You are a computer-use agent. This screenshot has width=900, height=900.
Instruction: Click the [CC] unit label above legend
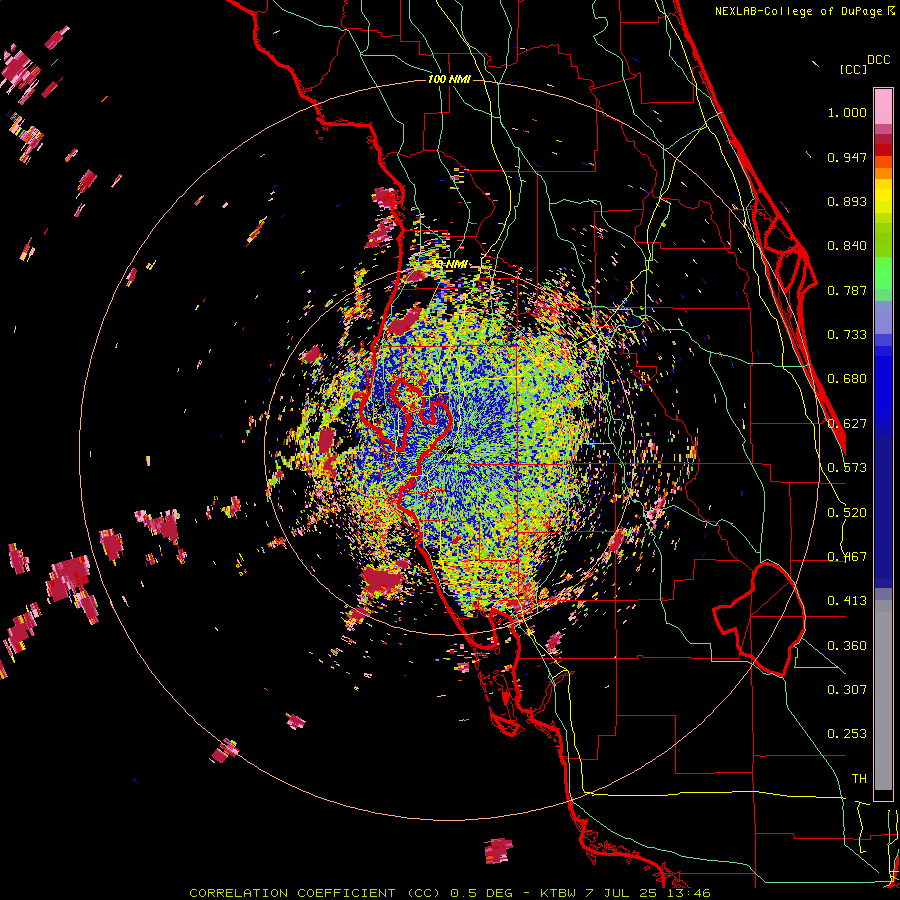coord(853,69)
